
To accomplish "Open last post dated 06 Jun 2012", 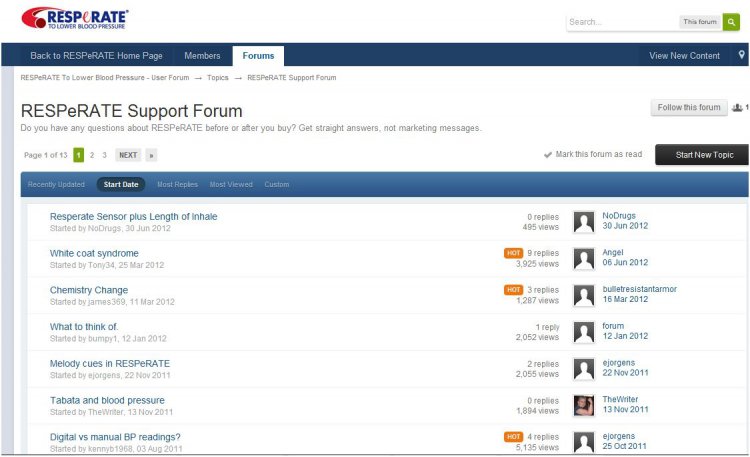I will coord(625,262).
